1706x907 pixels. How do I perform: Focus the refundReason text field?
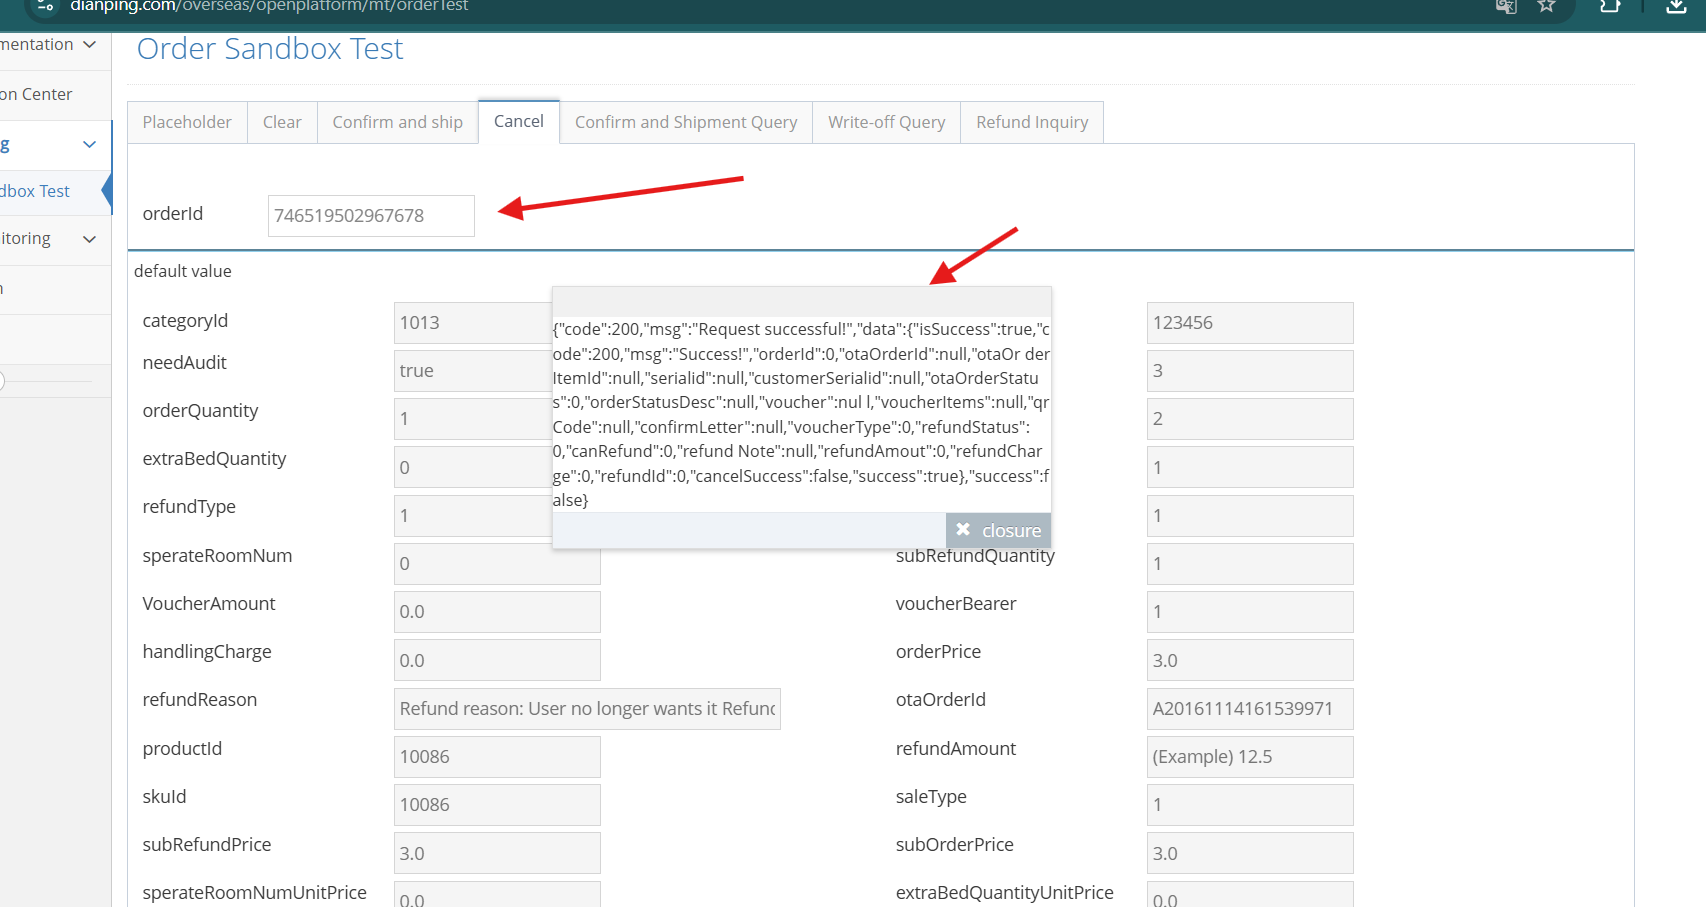click(586, 709)
